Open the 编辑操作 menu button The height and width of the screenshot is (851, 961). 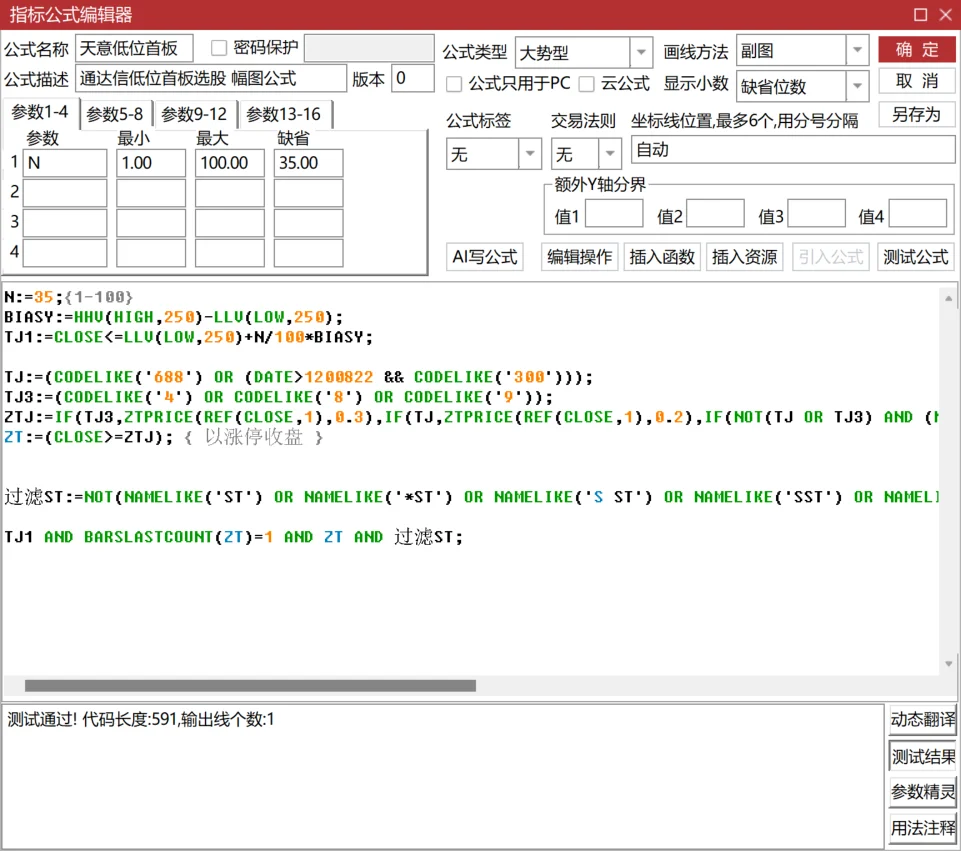[x=579, y=257]
